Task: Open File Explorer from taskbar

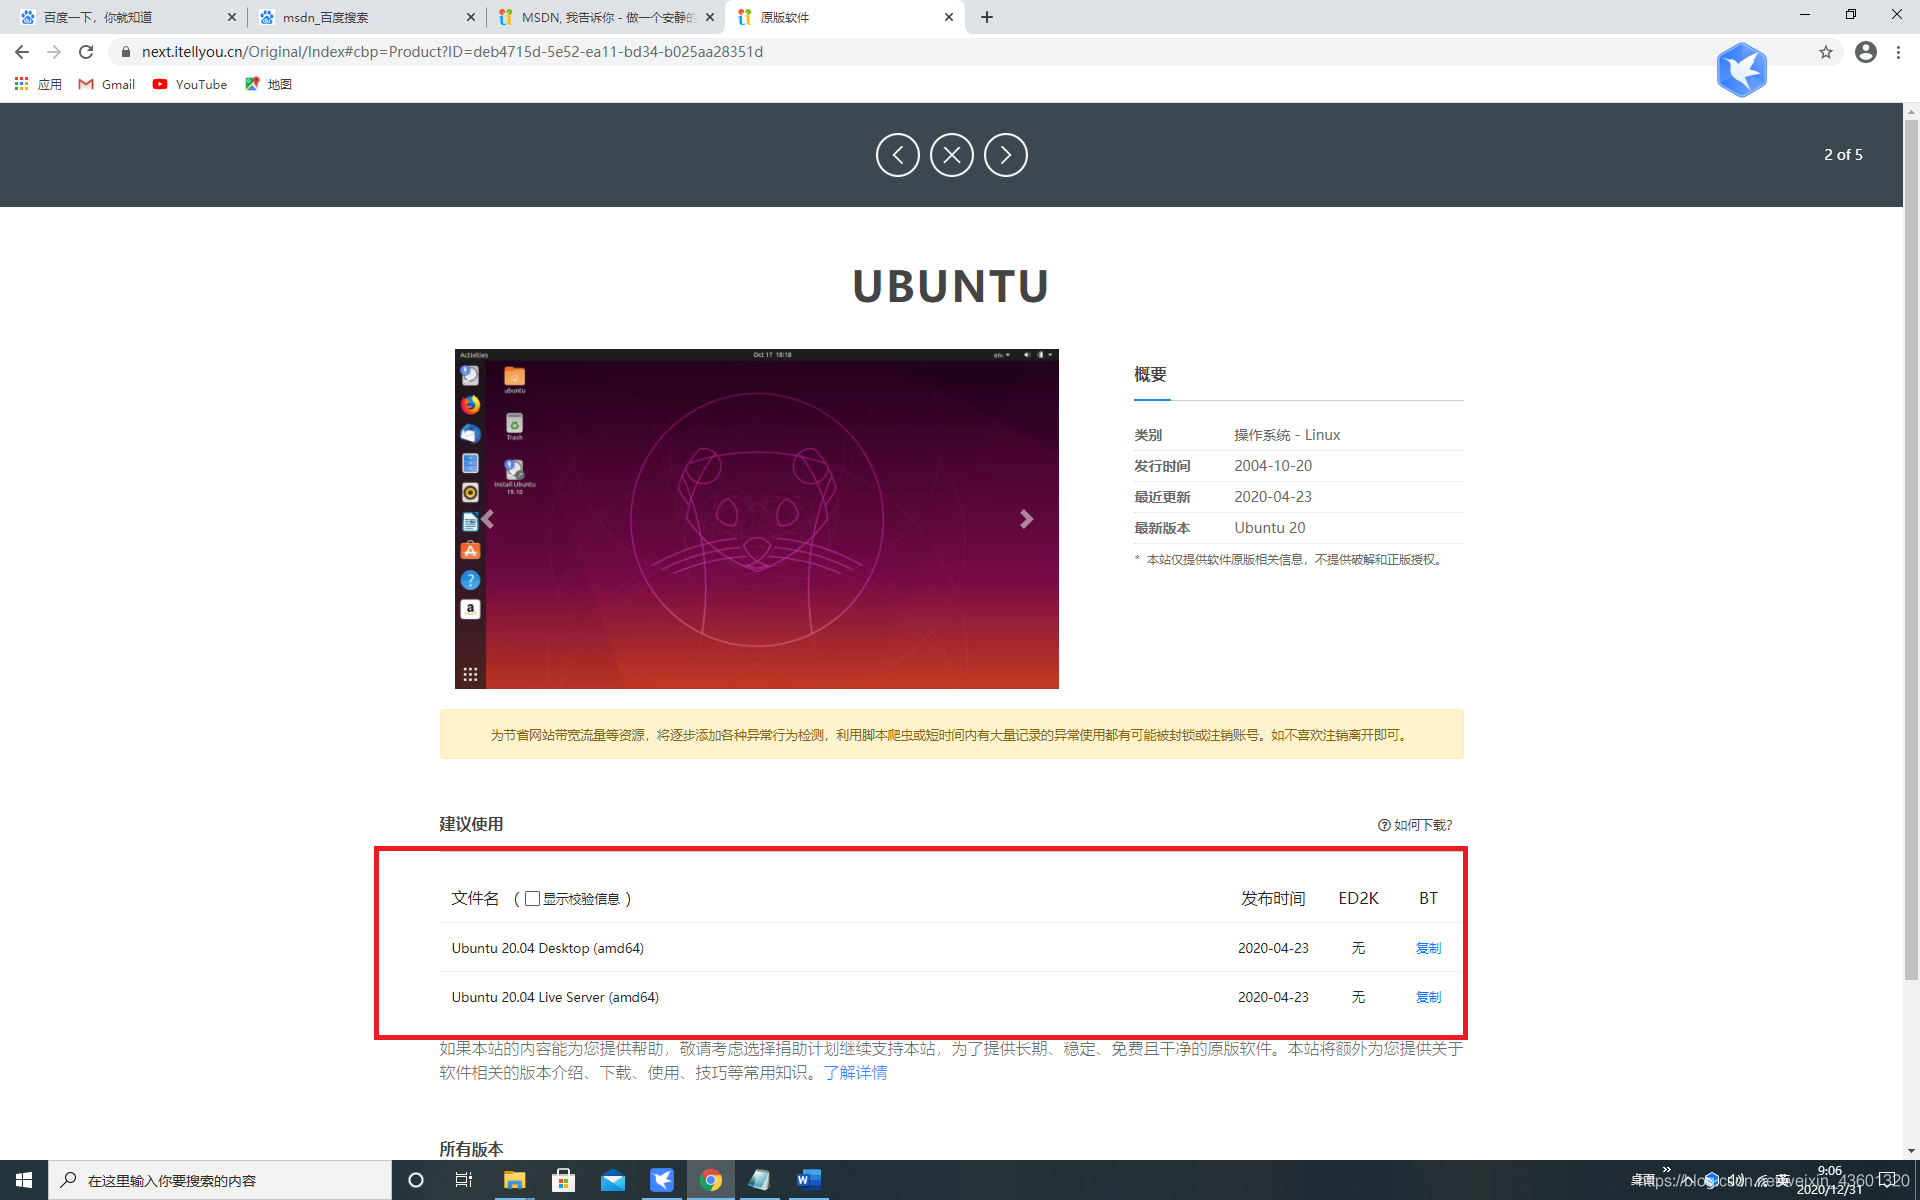Action: pyautogui.click(x=514, y=1180)
